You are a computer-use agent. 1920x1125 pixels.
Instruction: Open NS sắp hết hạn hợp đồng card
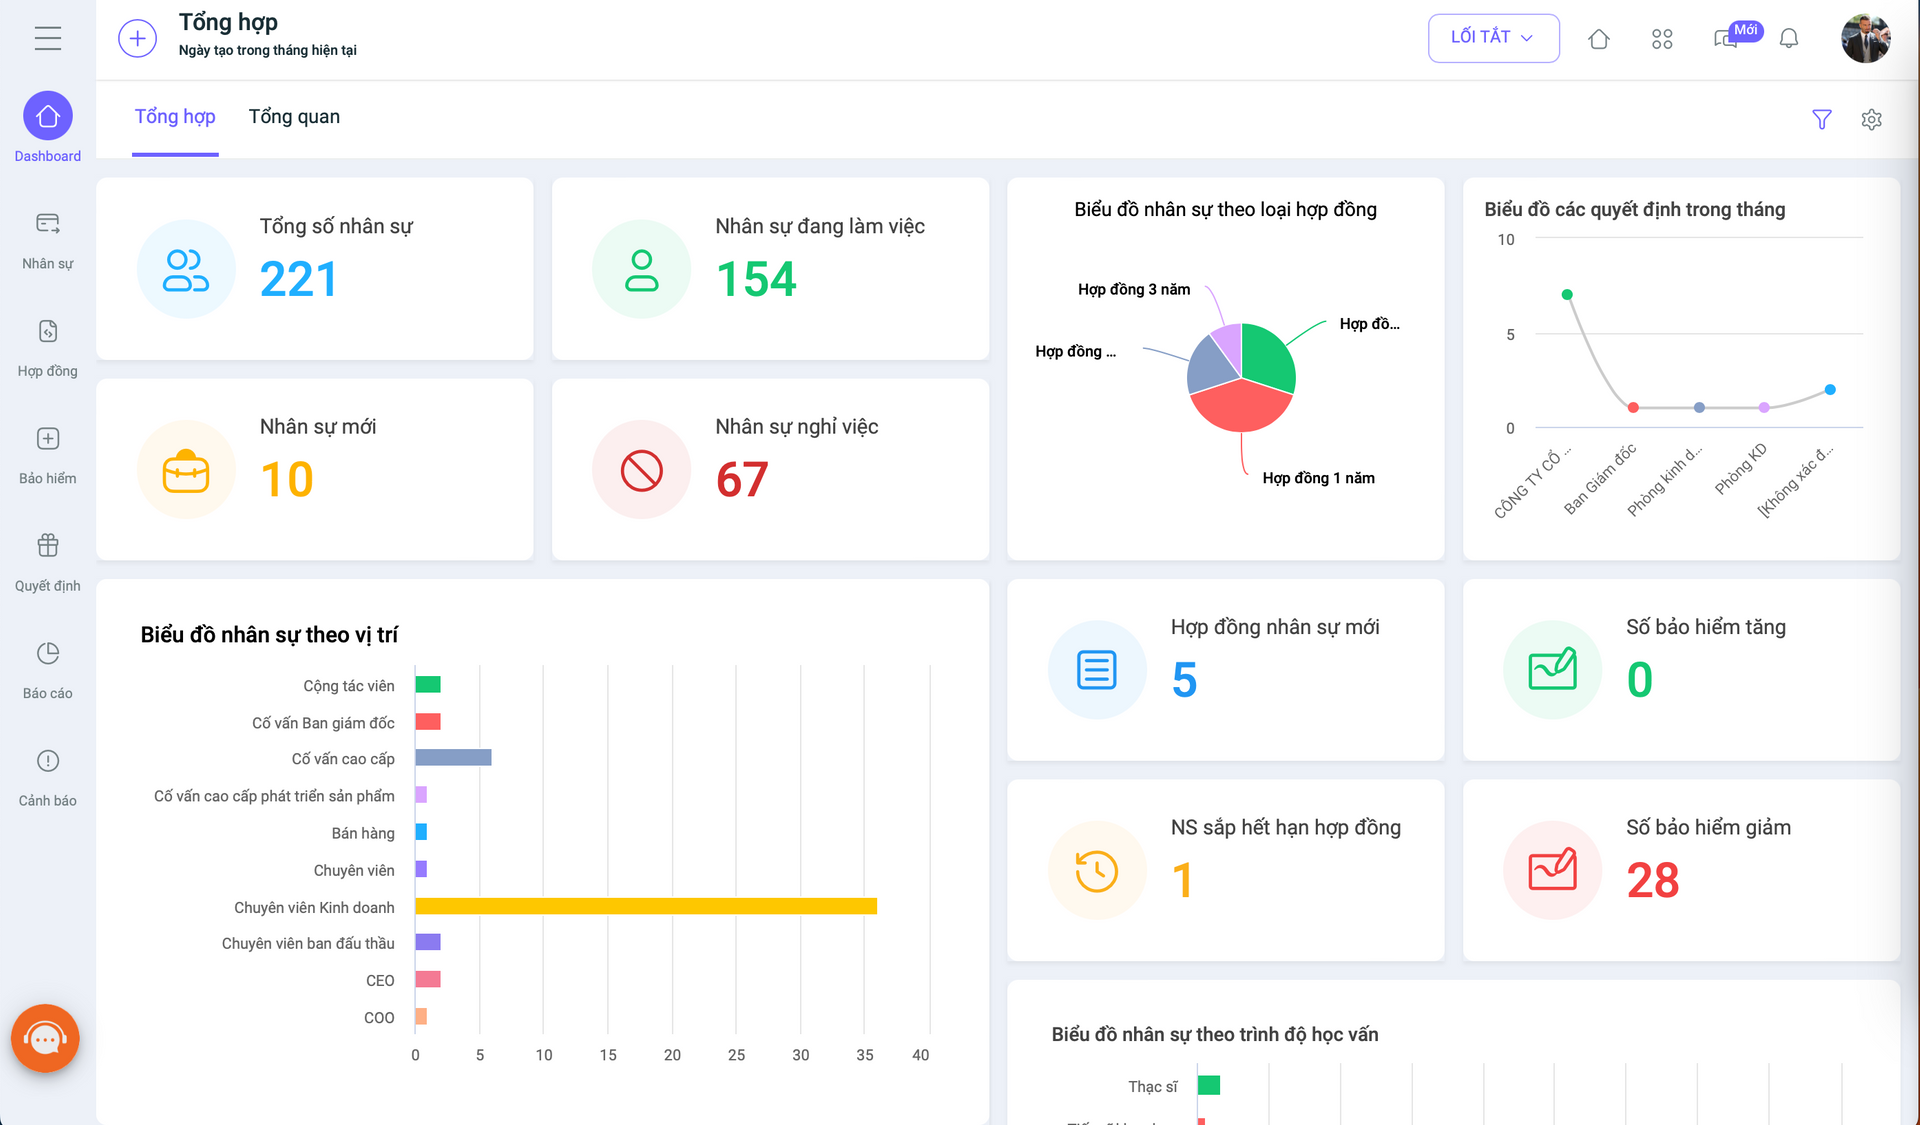coord(1225,870)
